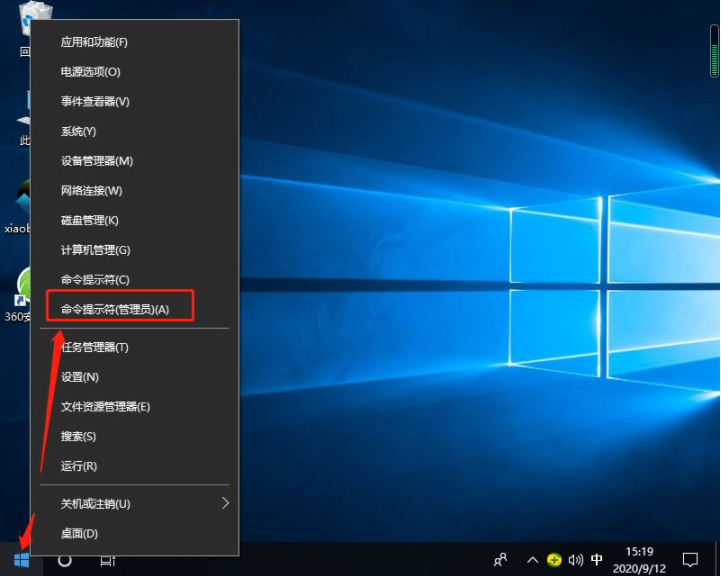The image size is (721, 576).
Task: Click the People icon in taskbar
Action: point(501,560)
